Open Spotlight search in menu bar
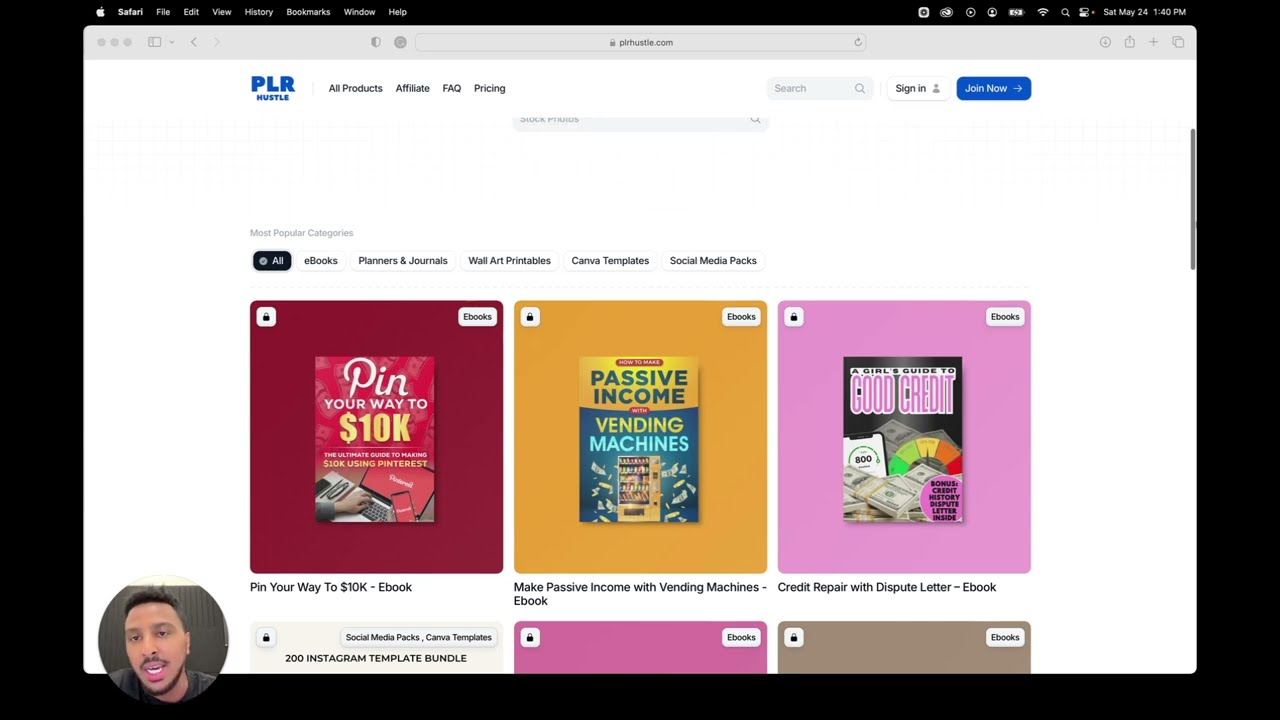 click(1065, 12)
